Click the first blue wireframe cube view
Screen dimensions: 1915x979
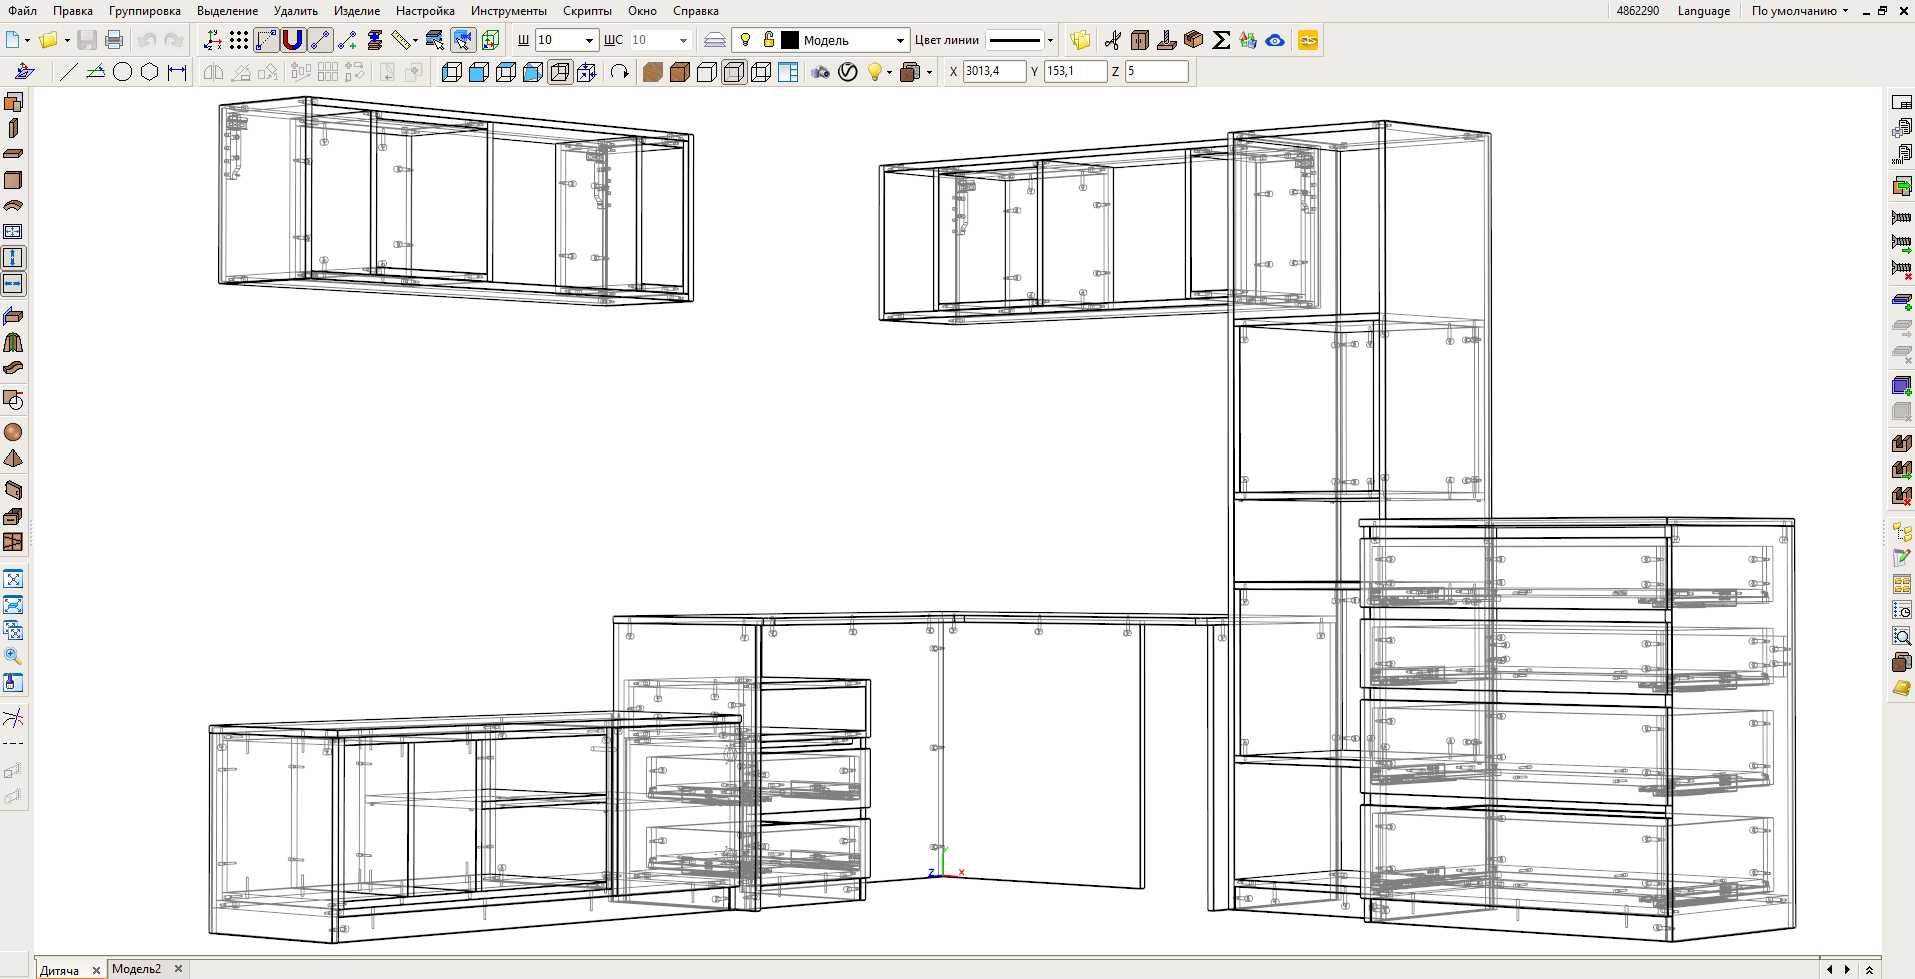click(452, 71)
